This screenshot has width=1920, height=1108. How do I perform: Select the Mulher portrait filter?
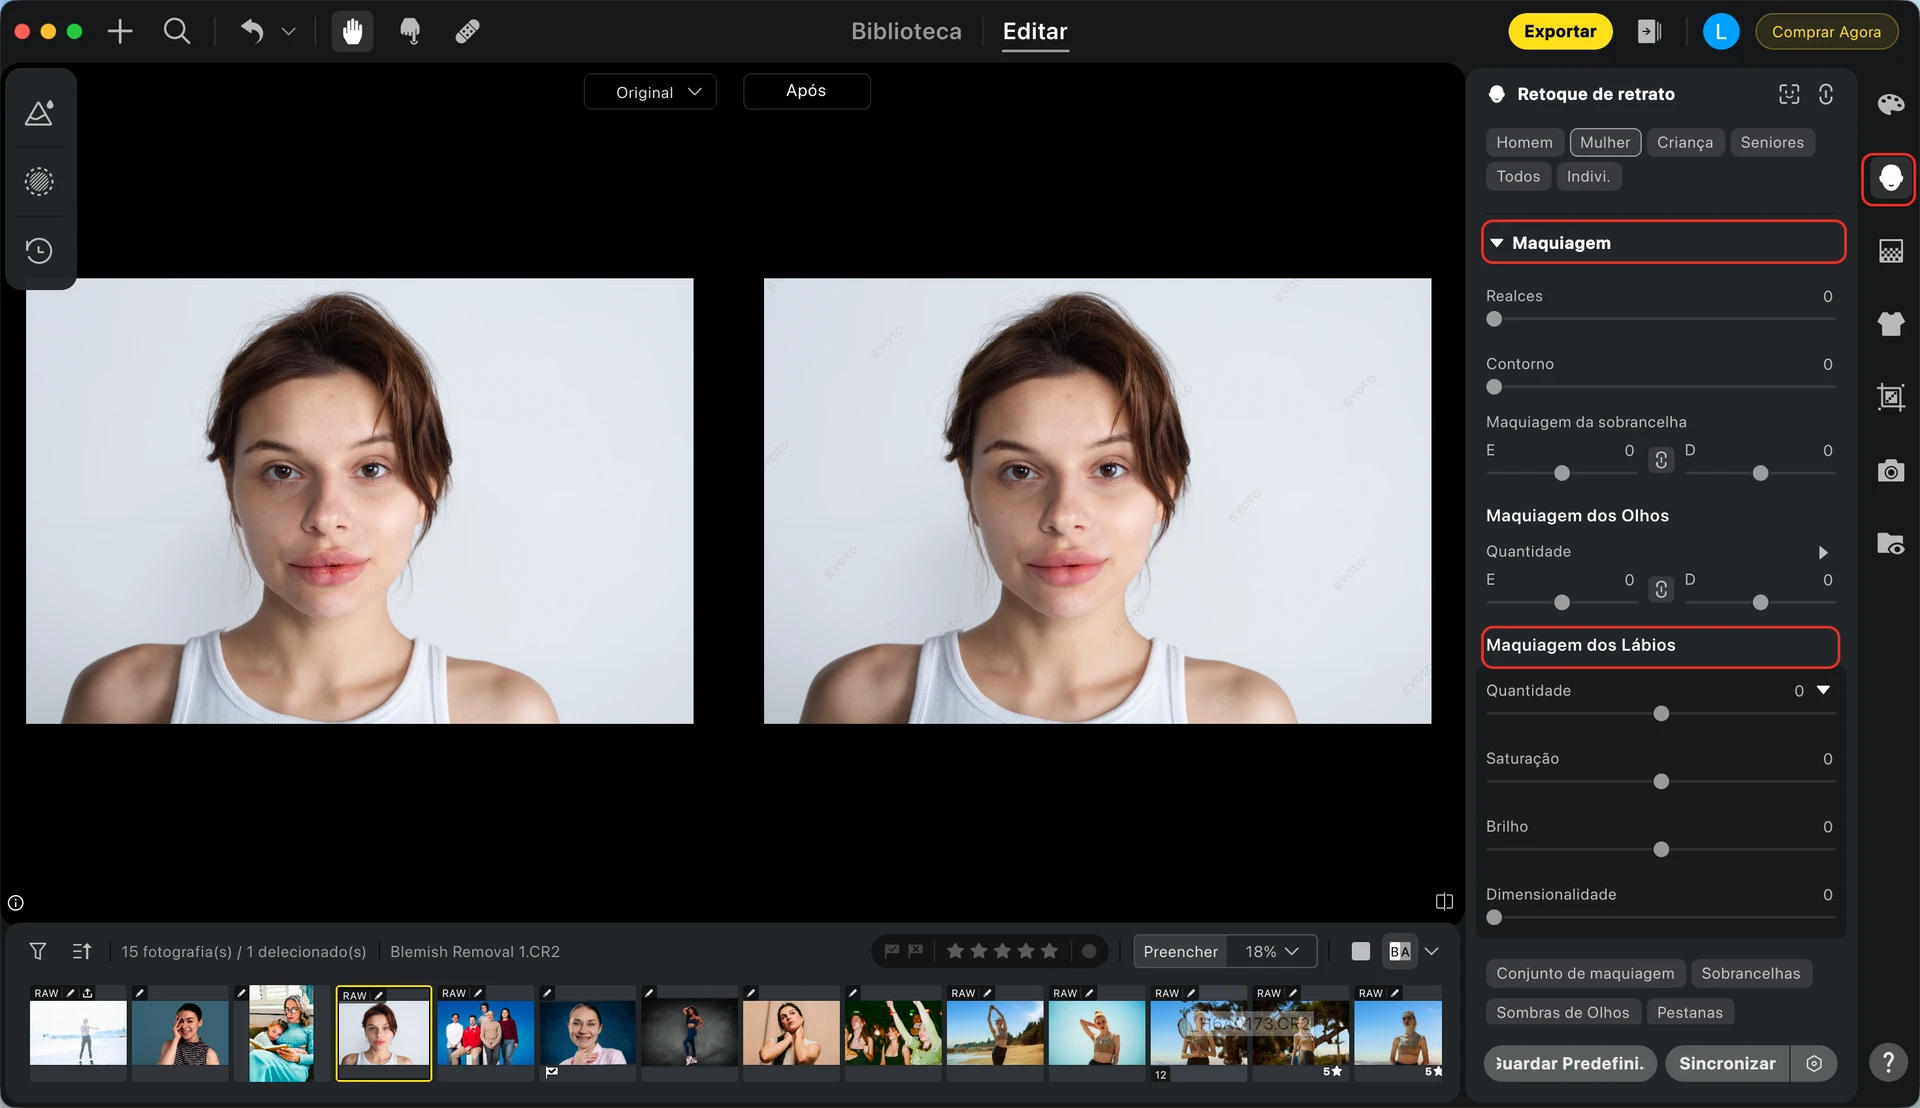tap(1604, 142)
